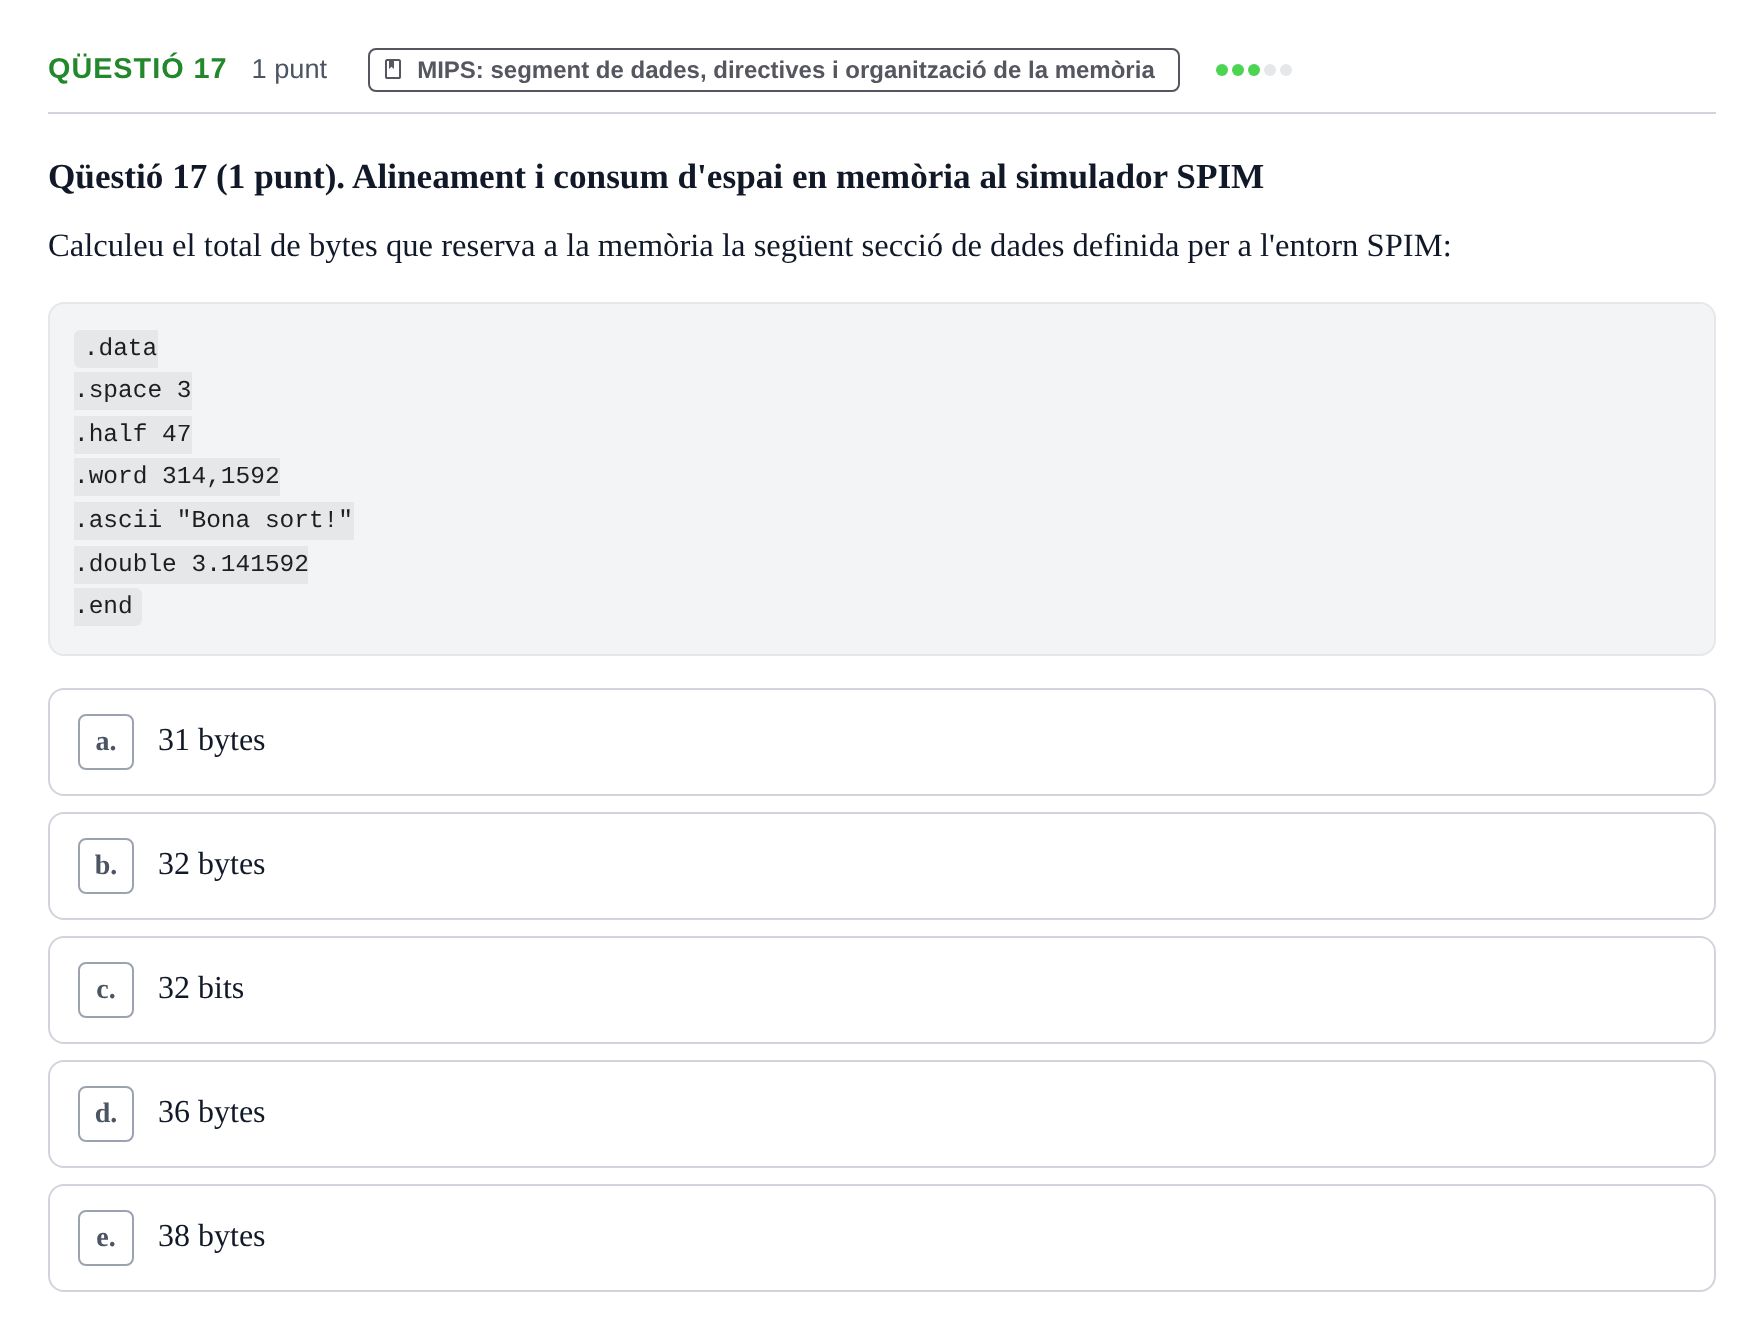Select answer option a. 31 bytes

[882, 742]
